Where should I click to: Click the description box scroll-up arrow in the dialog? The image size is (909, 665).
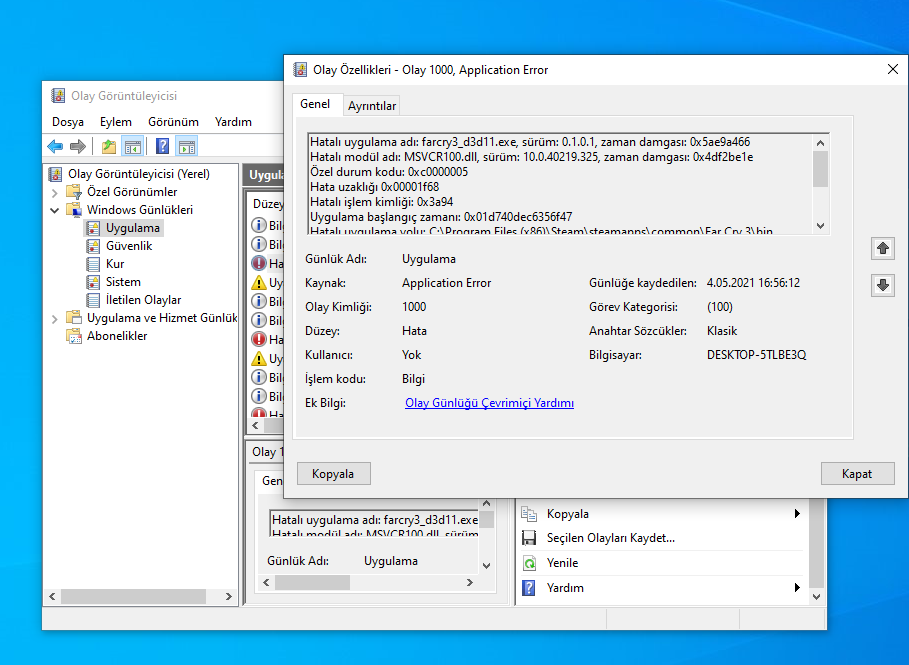pos(820,143)
